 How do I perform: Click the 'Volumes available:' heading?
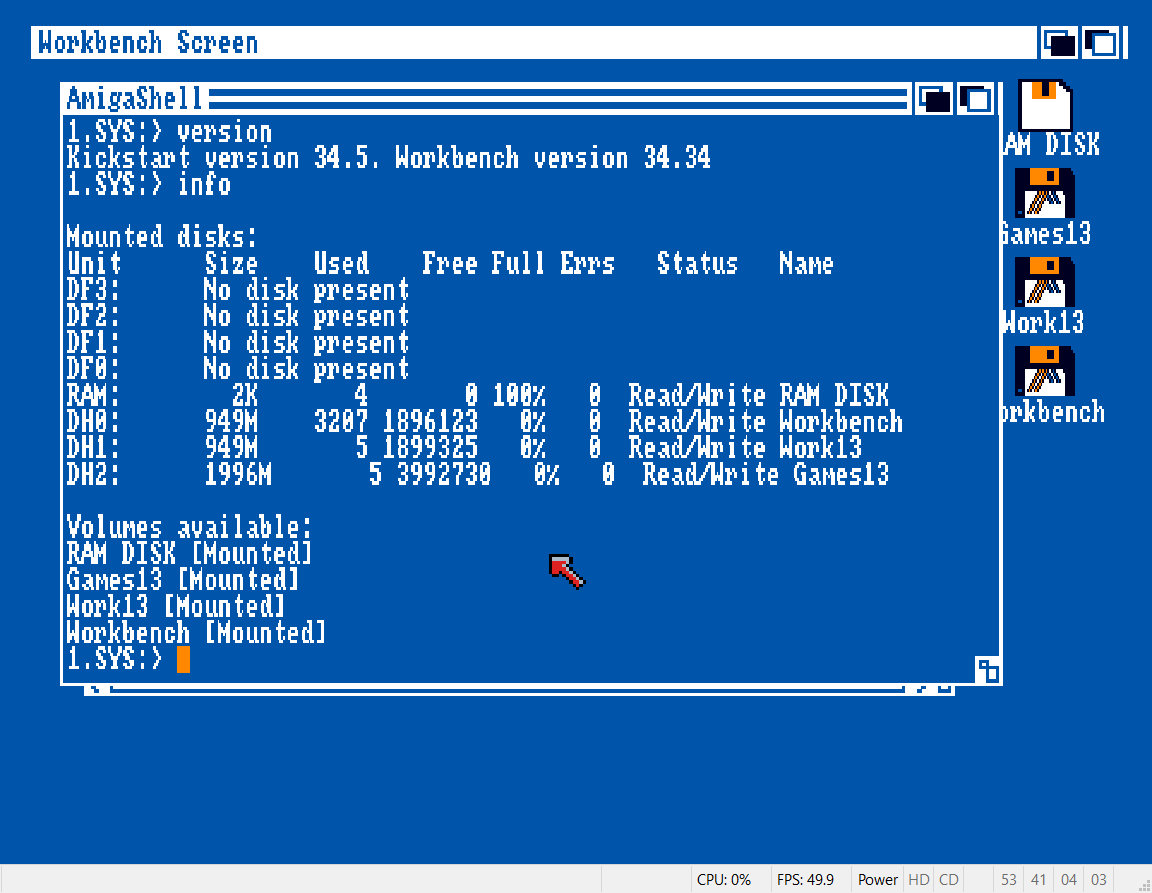point(189,527)
